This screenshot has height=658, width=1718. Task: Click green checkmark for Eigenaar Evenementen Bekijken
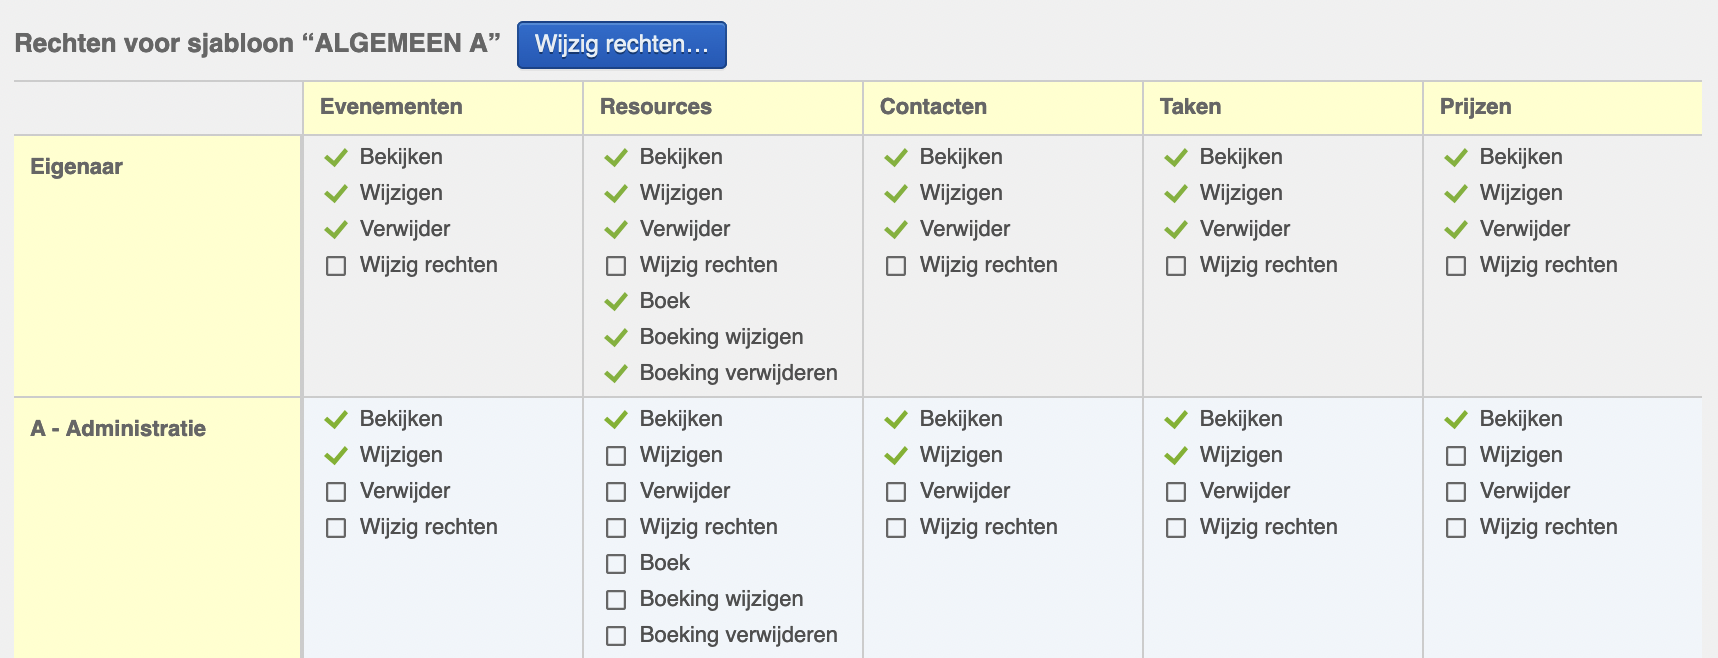[x=336, y=157]
